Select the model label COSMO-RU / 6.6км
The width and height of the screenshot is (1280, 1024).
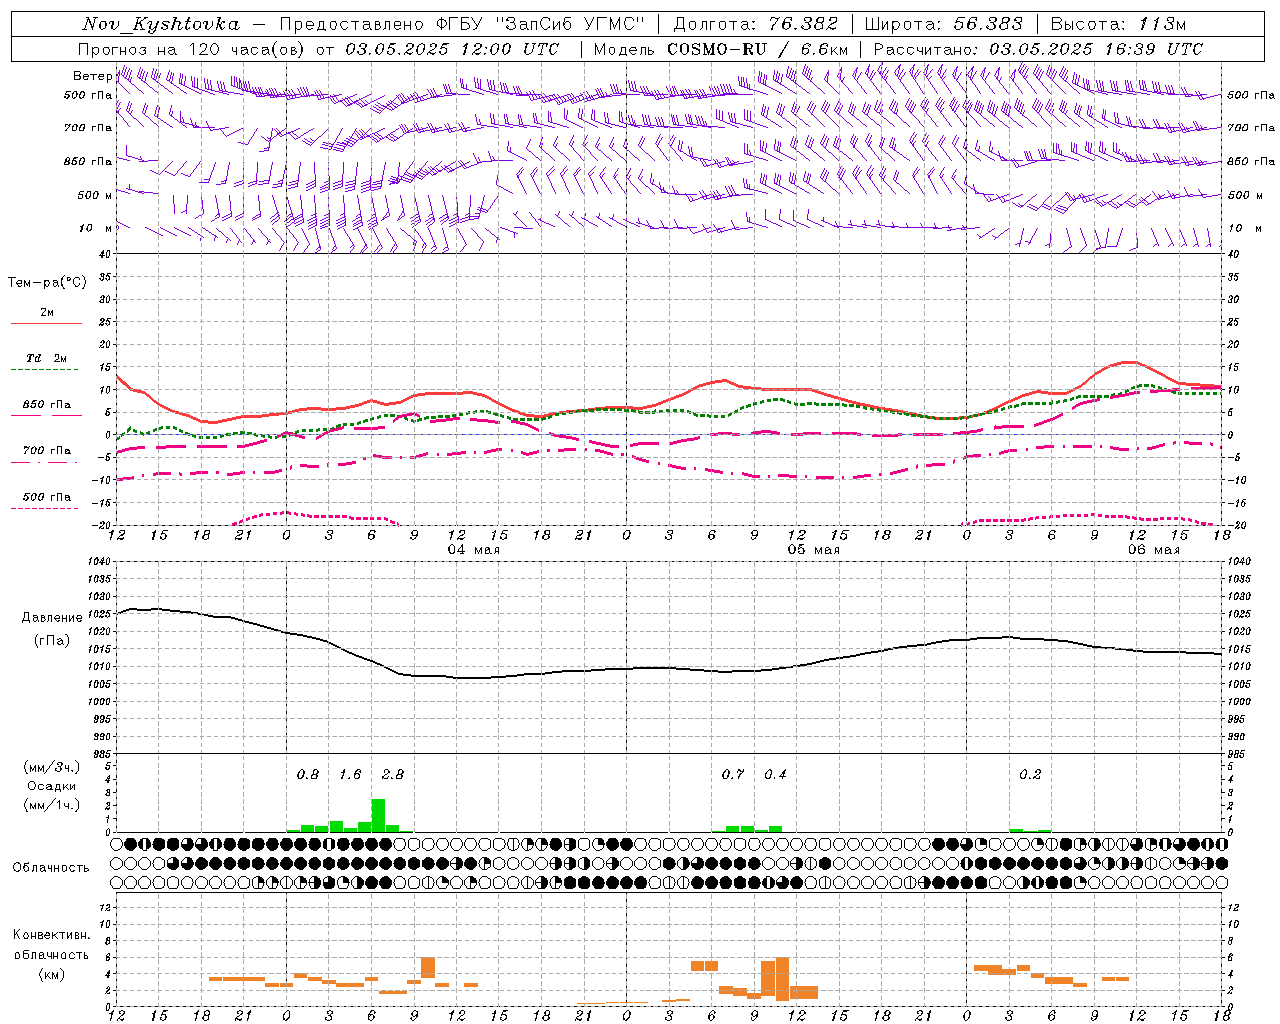tap(758, 49)
